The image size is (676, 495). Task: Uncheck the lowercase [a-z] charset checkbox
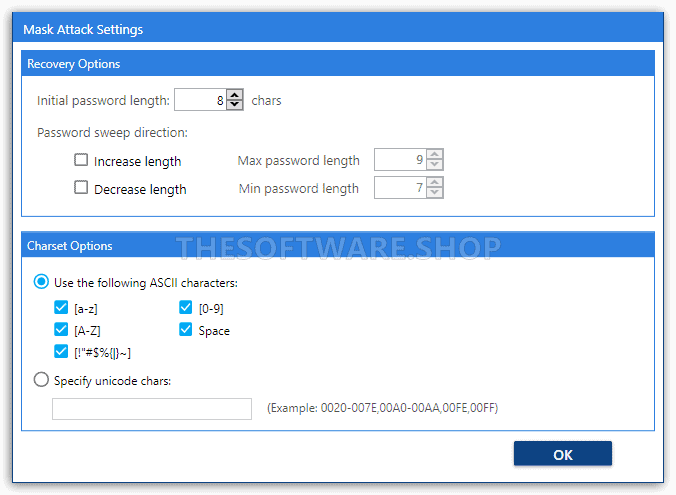[x=61, y=308]
